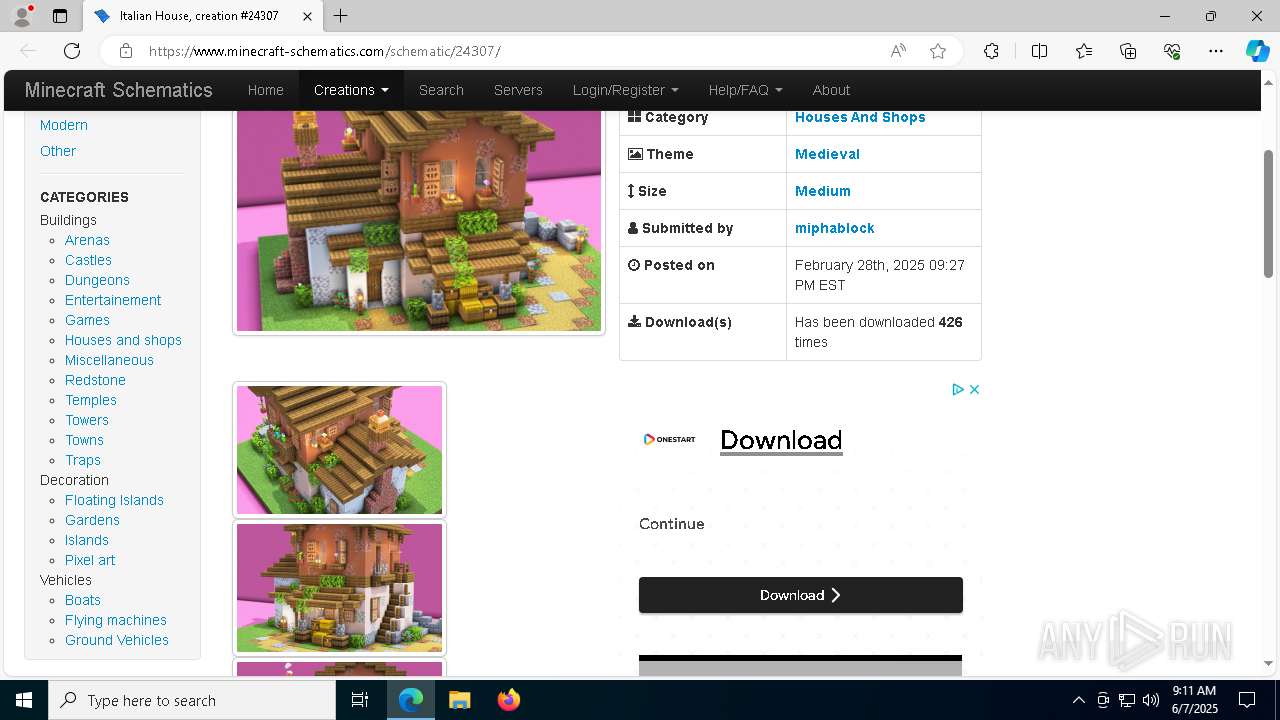Open the tab actions menu icon

point(60,16)
